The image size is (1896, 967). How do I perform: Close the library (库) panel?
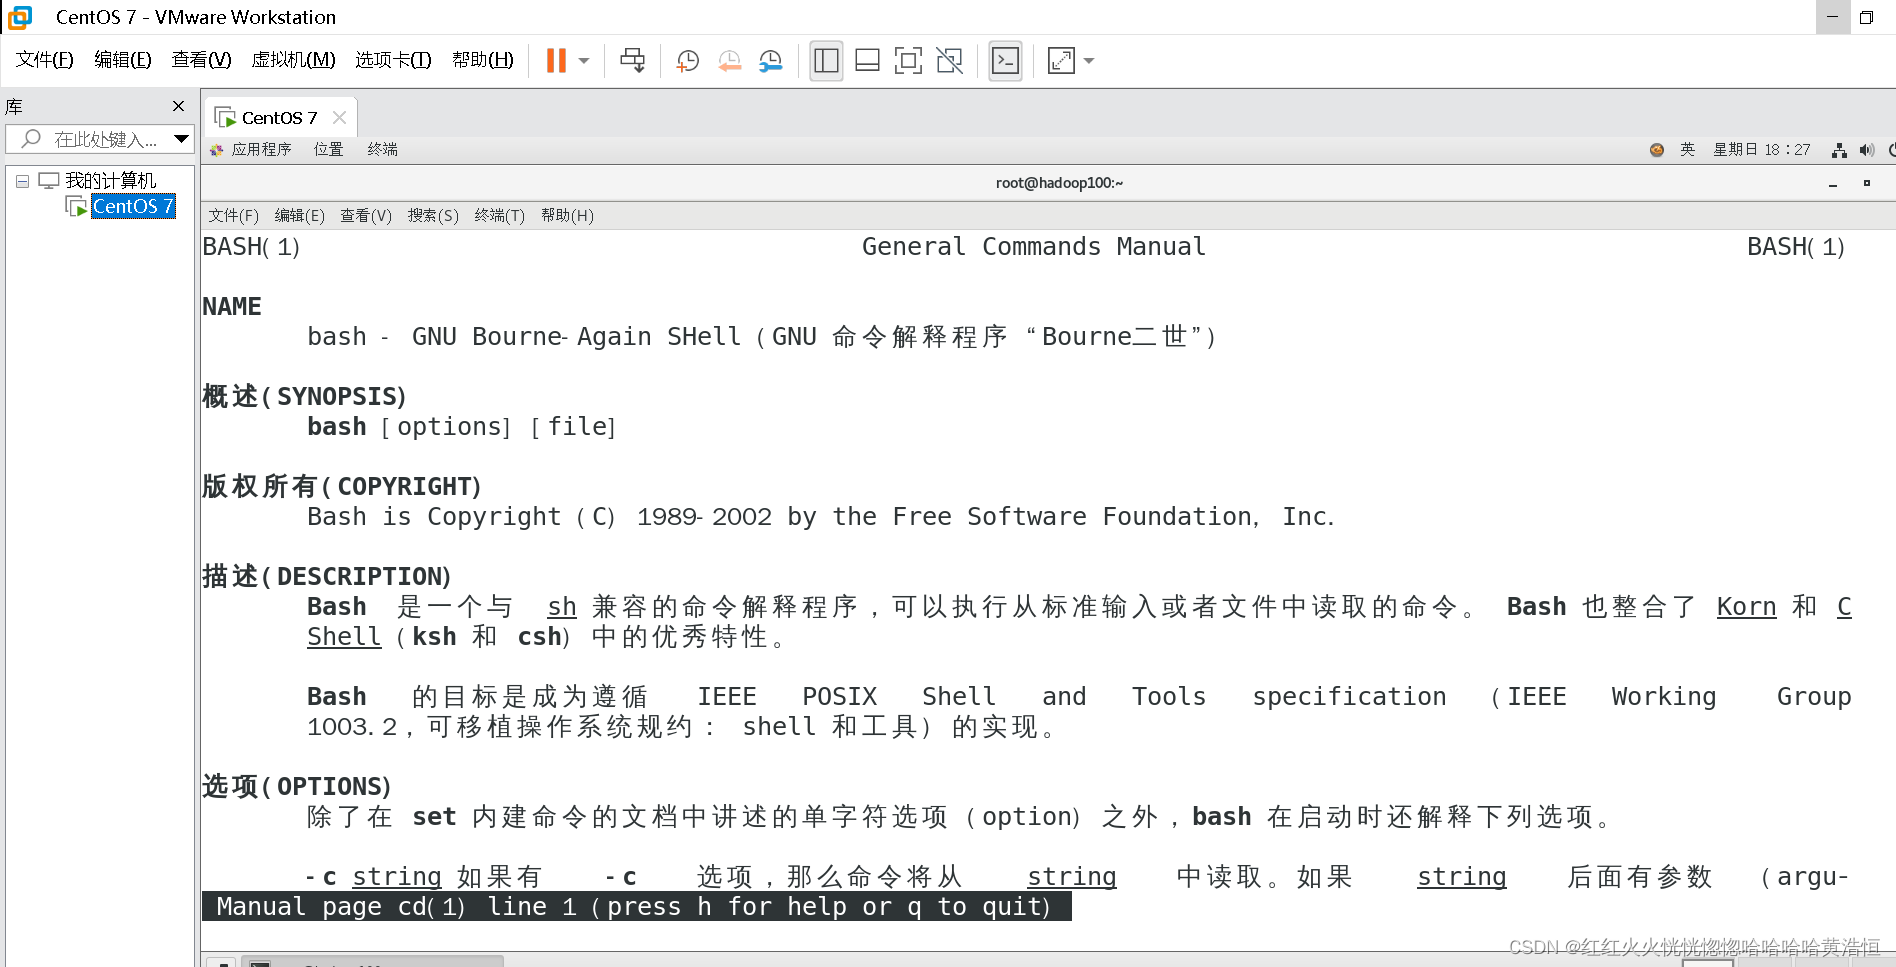[x=178, y=106]
